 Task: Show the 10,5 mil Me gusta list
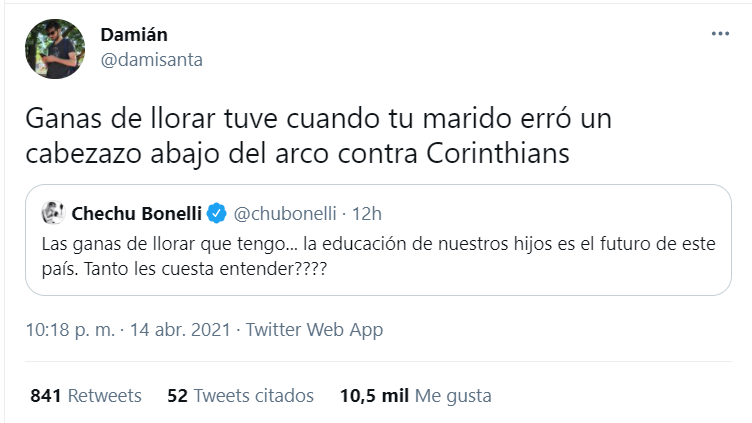point(414,395)
